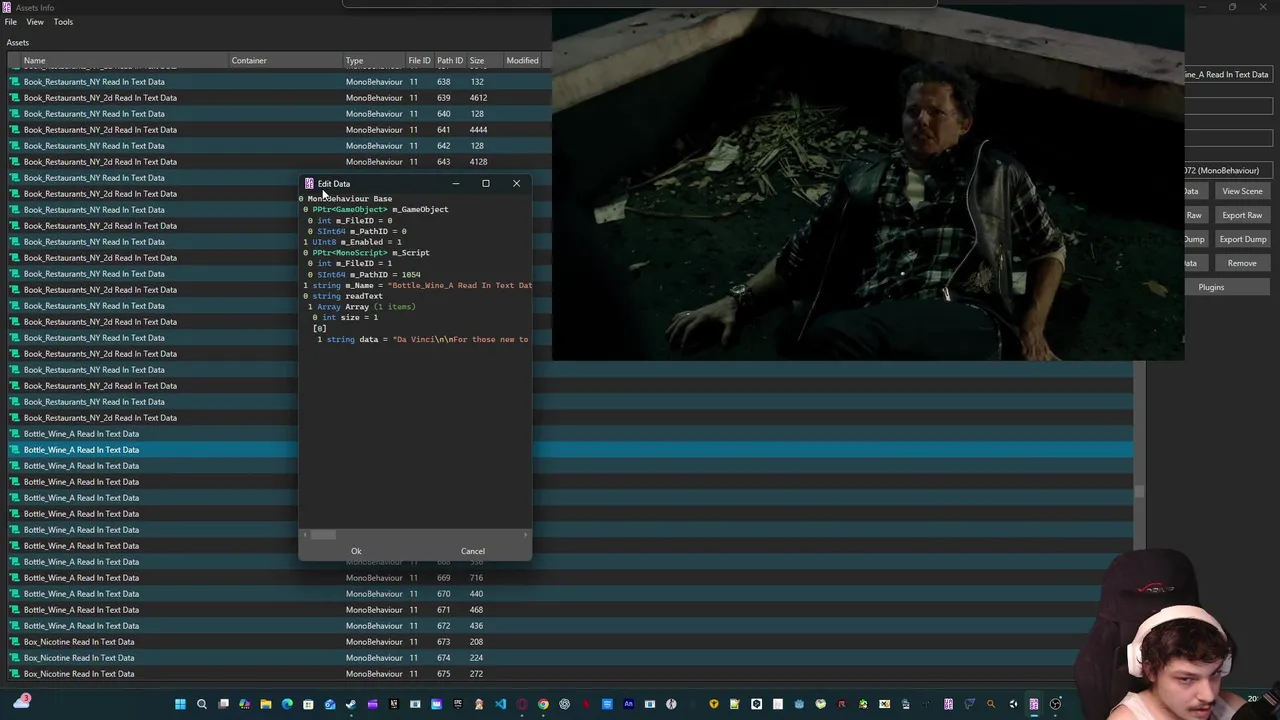The image size is (1280, 720).
Task: Click the View Scene button
Action: [1242, 191]
